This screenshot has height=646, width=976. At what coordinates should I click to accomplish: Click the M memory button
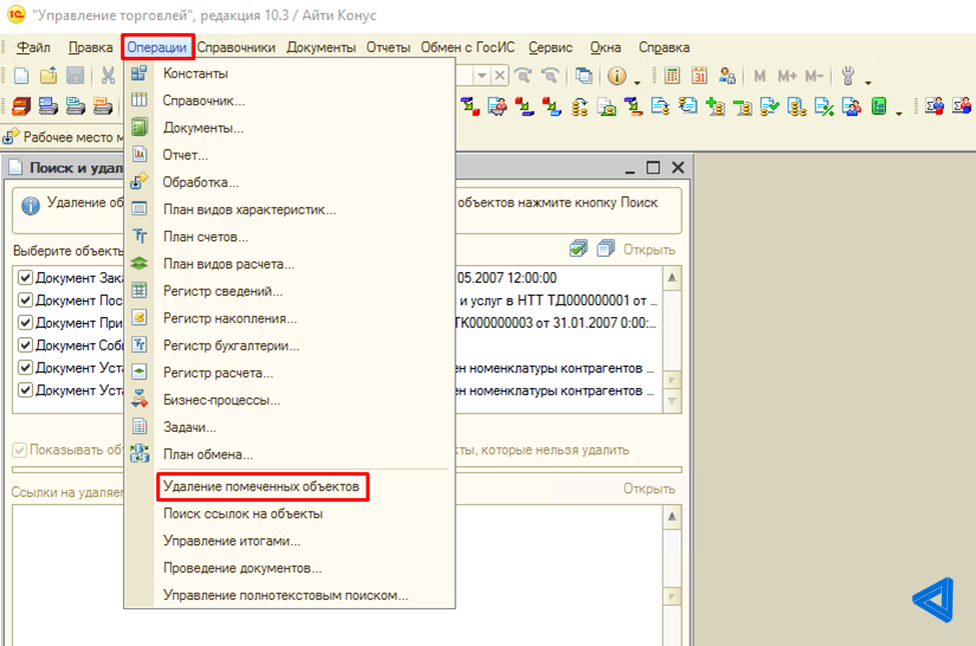[759, 76]
